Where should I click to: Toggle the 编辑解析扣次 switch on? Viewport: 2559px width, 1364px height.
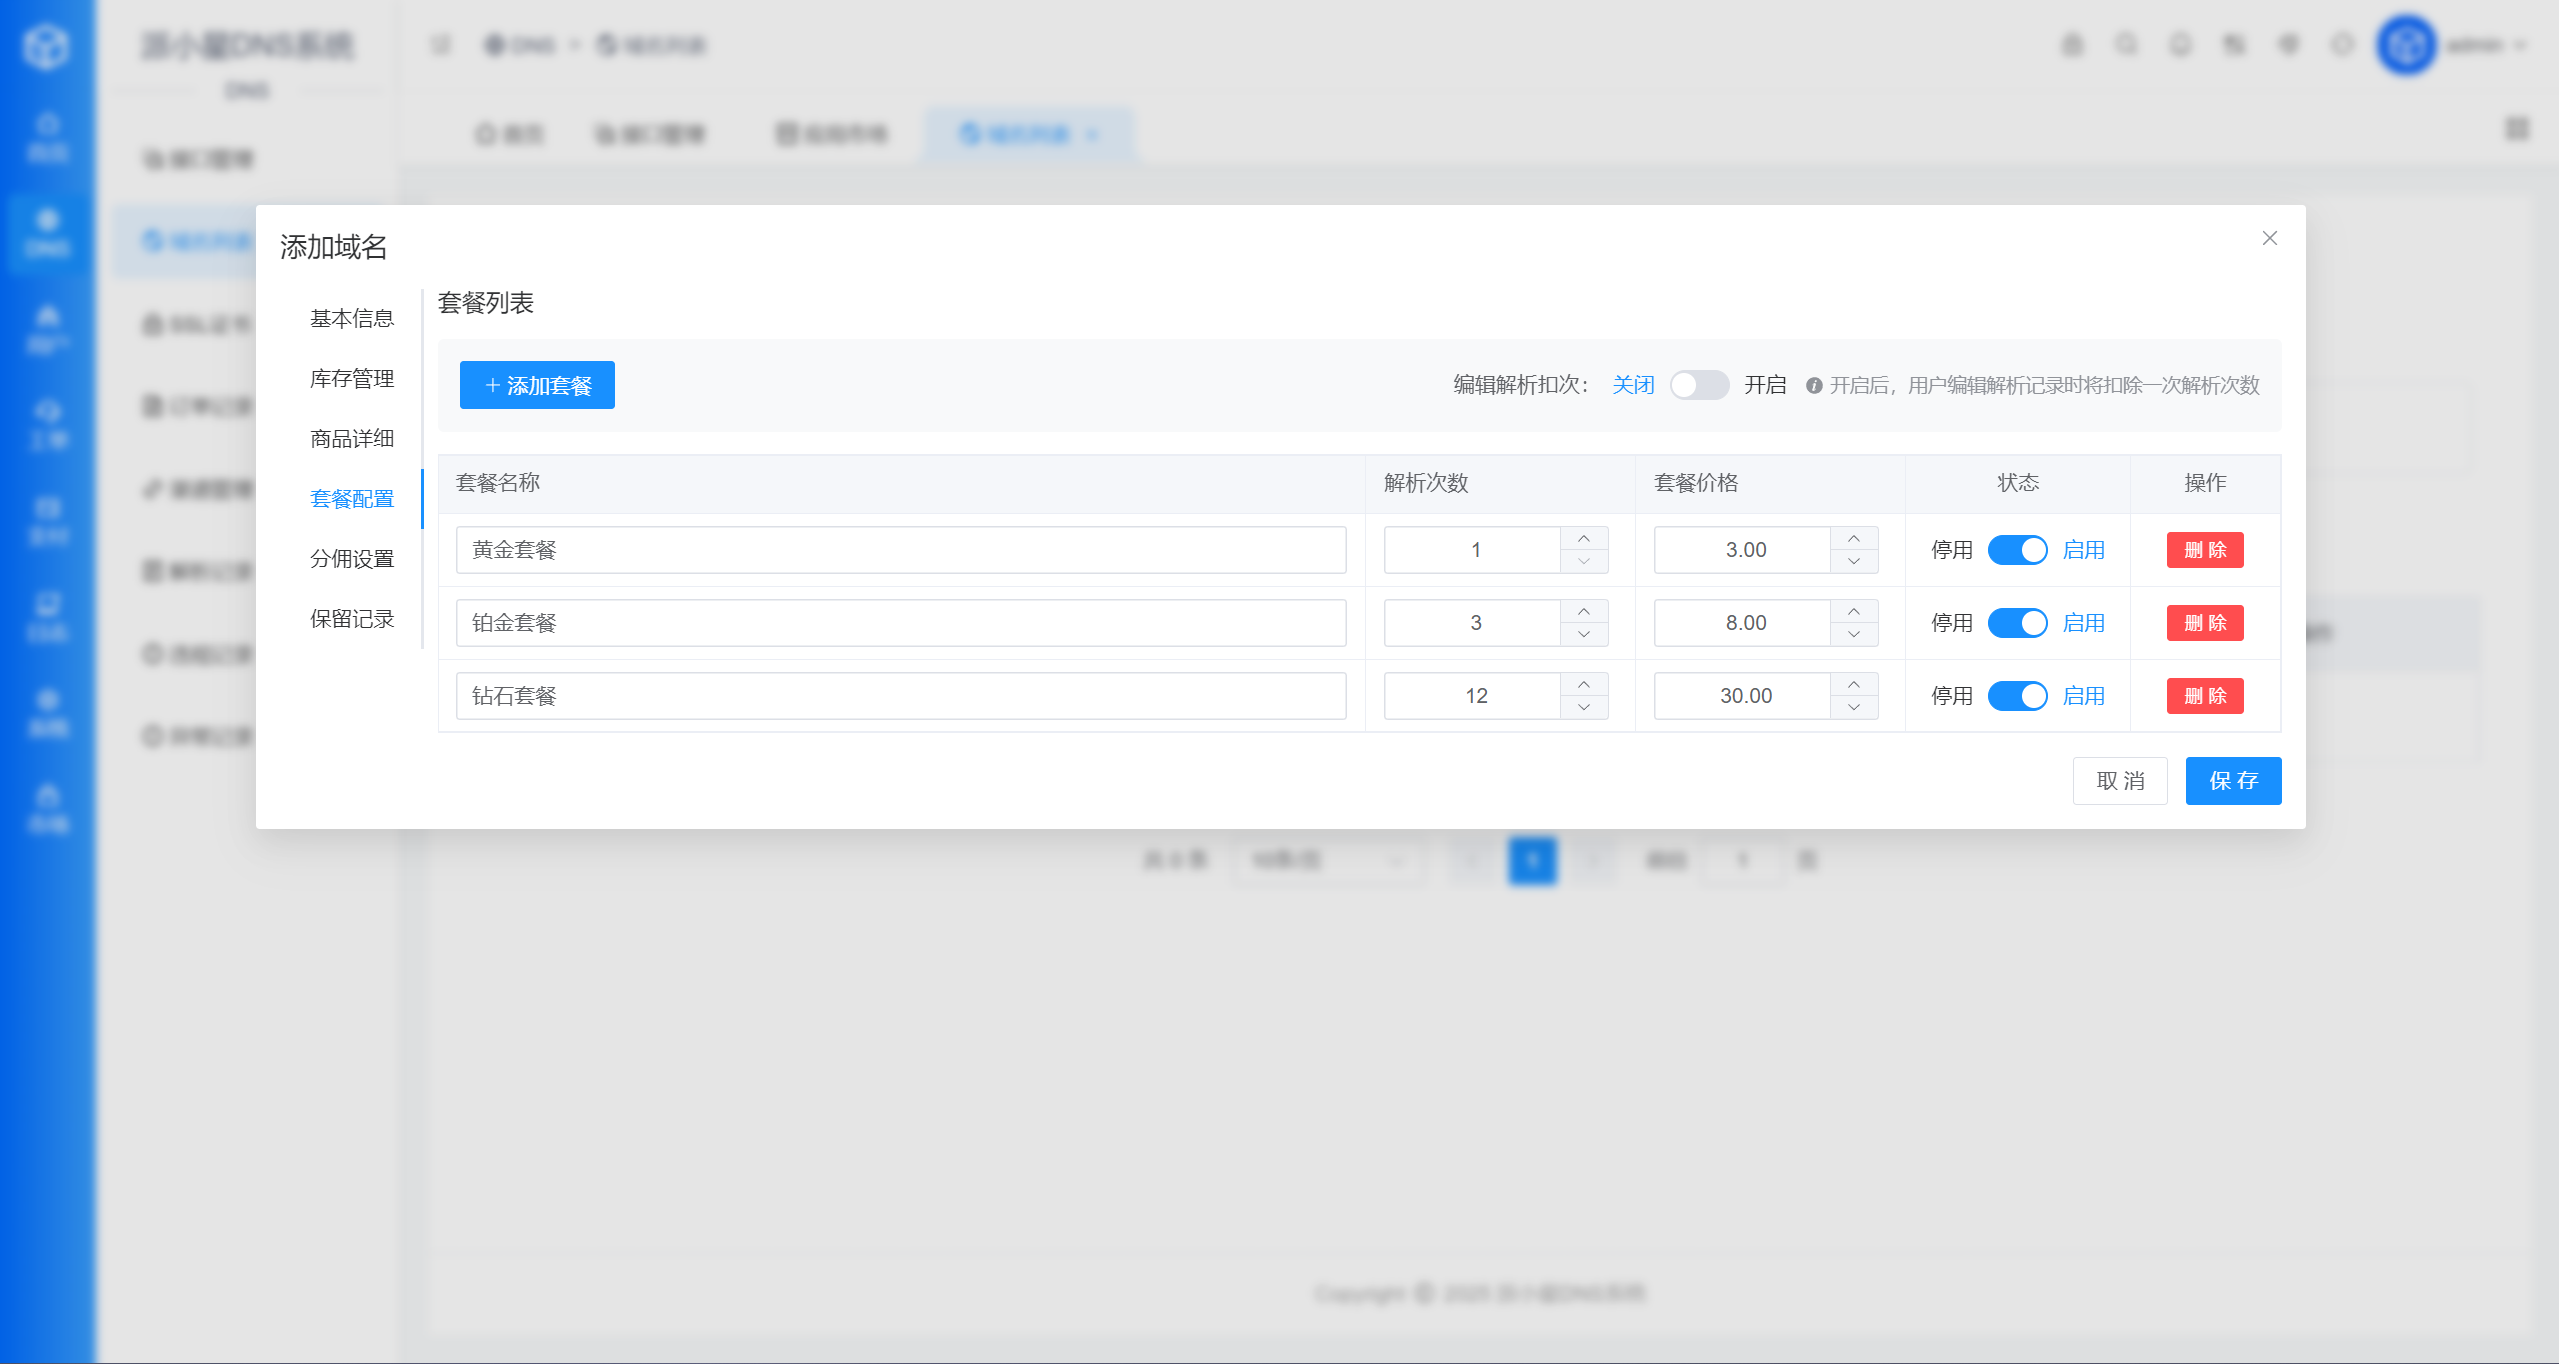(x=1699, y=385)
